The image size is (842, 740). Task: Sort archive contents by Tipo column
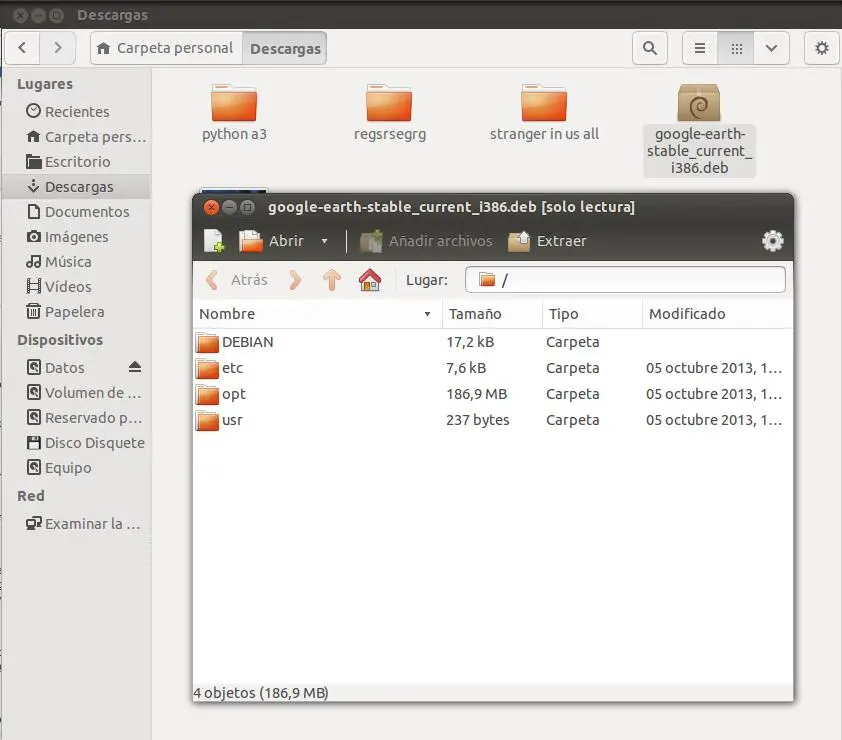(592, 314)
